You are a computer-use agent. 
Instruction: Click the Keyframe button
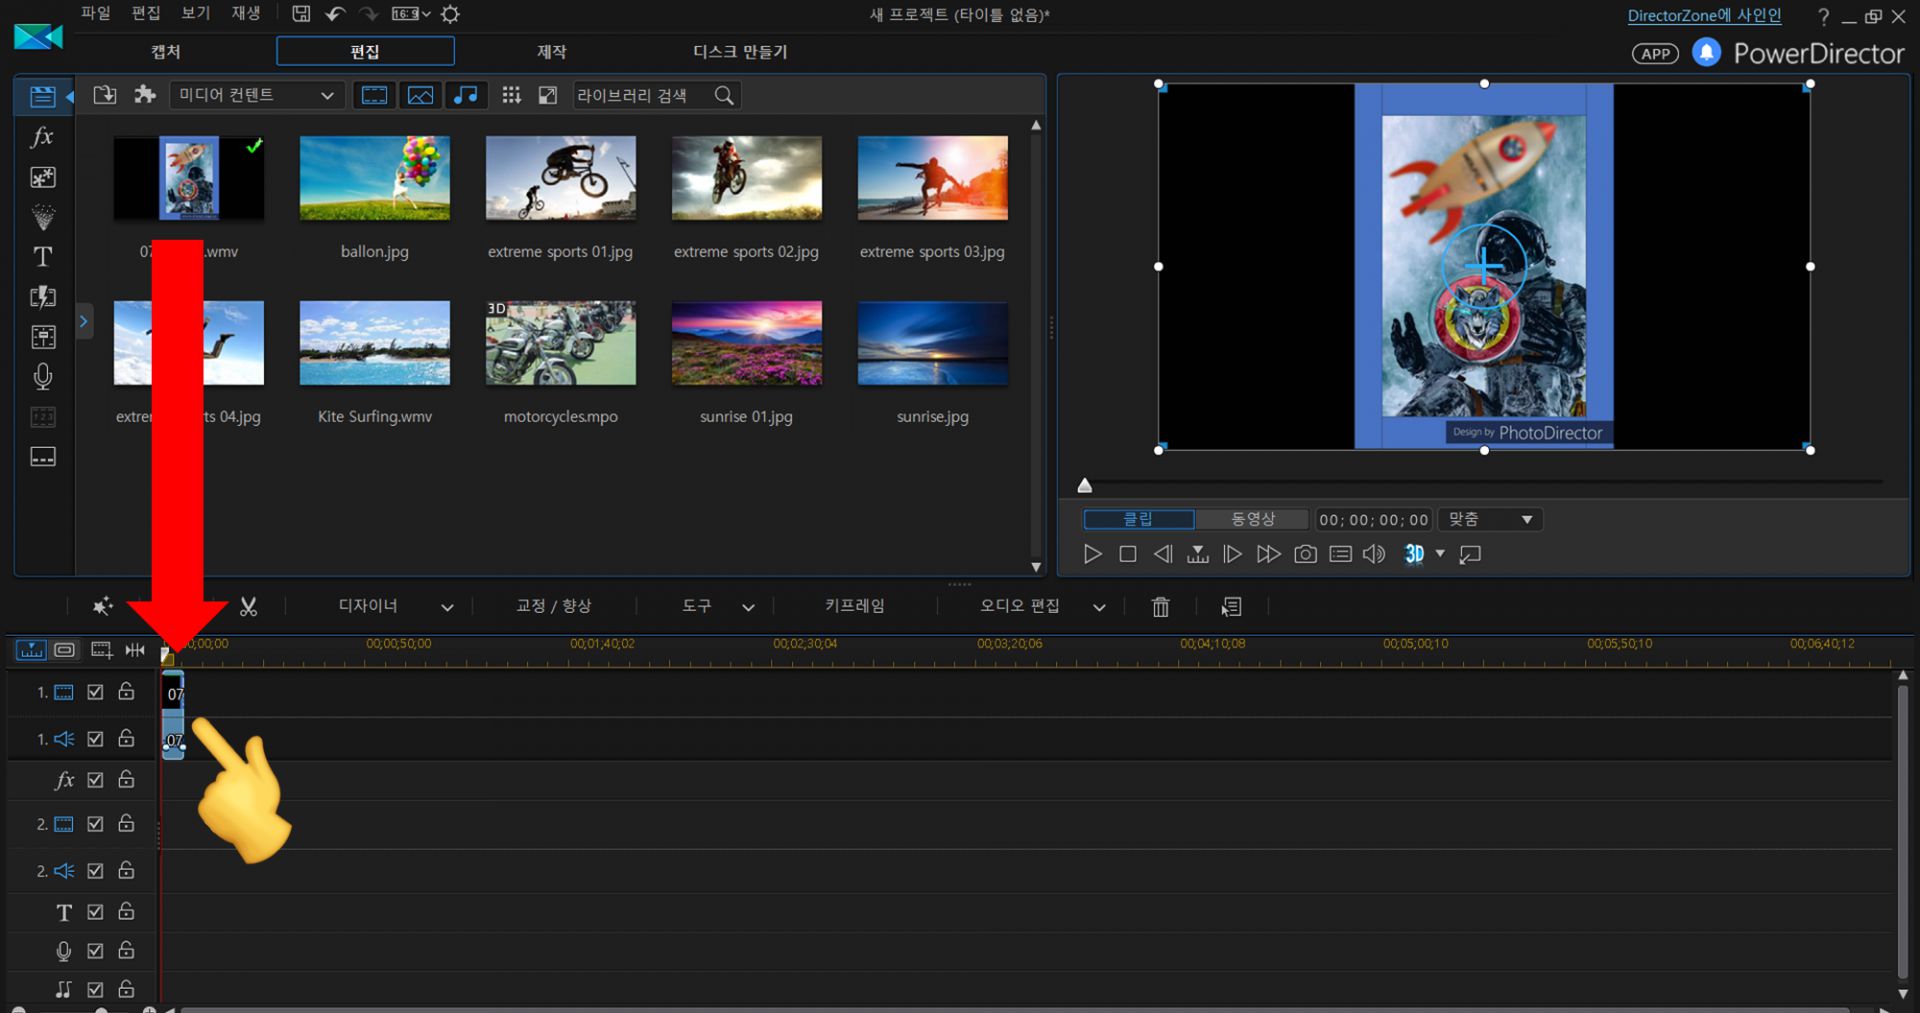pyautogui.click(x=855, y=606)
